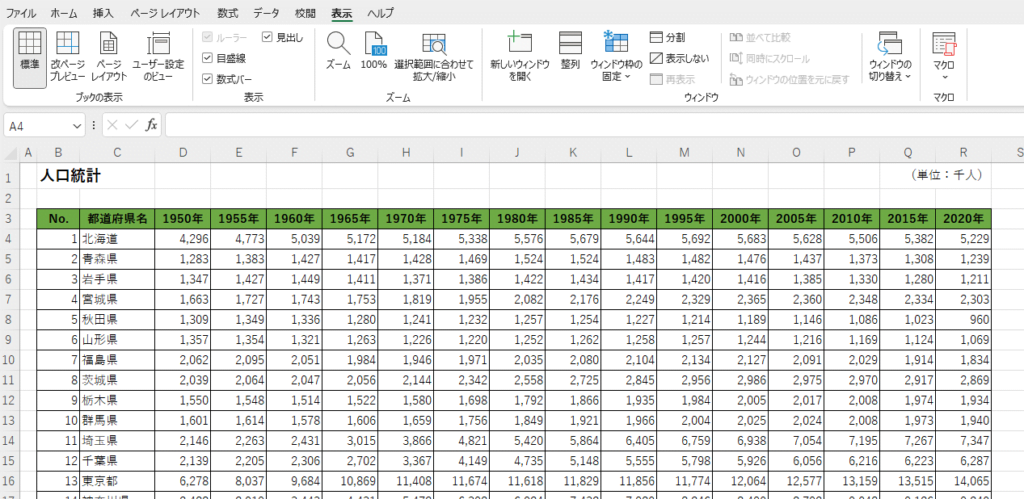This screenshot has height=499, width=1024.
Task: Select row header 16
Action: (x=9, y=482)
